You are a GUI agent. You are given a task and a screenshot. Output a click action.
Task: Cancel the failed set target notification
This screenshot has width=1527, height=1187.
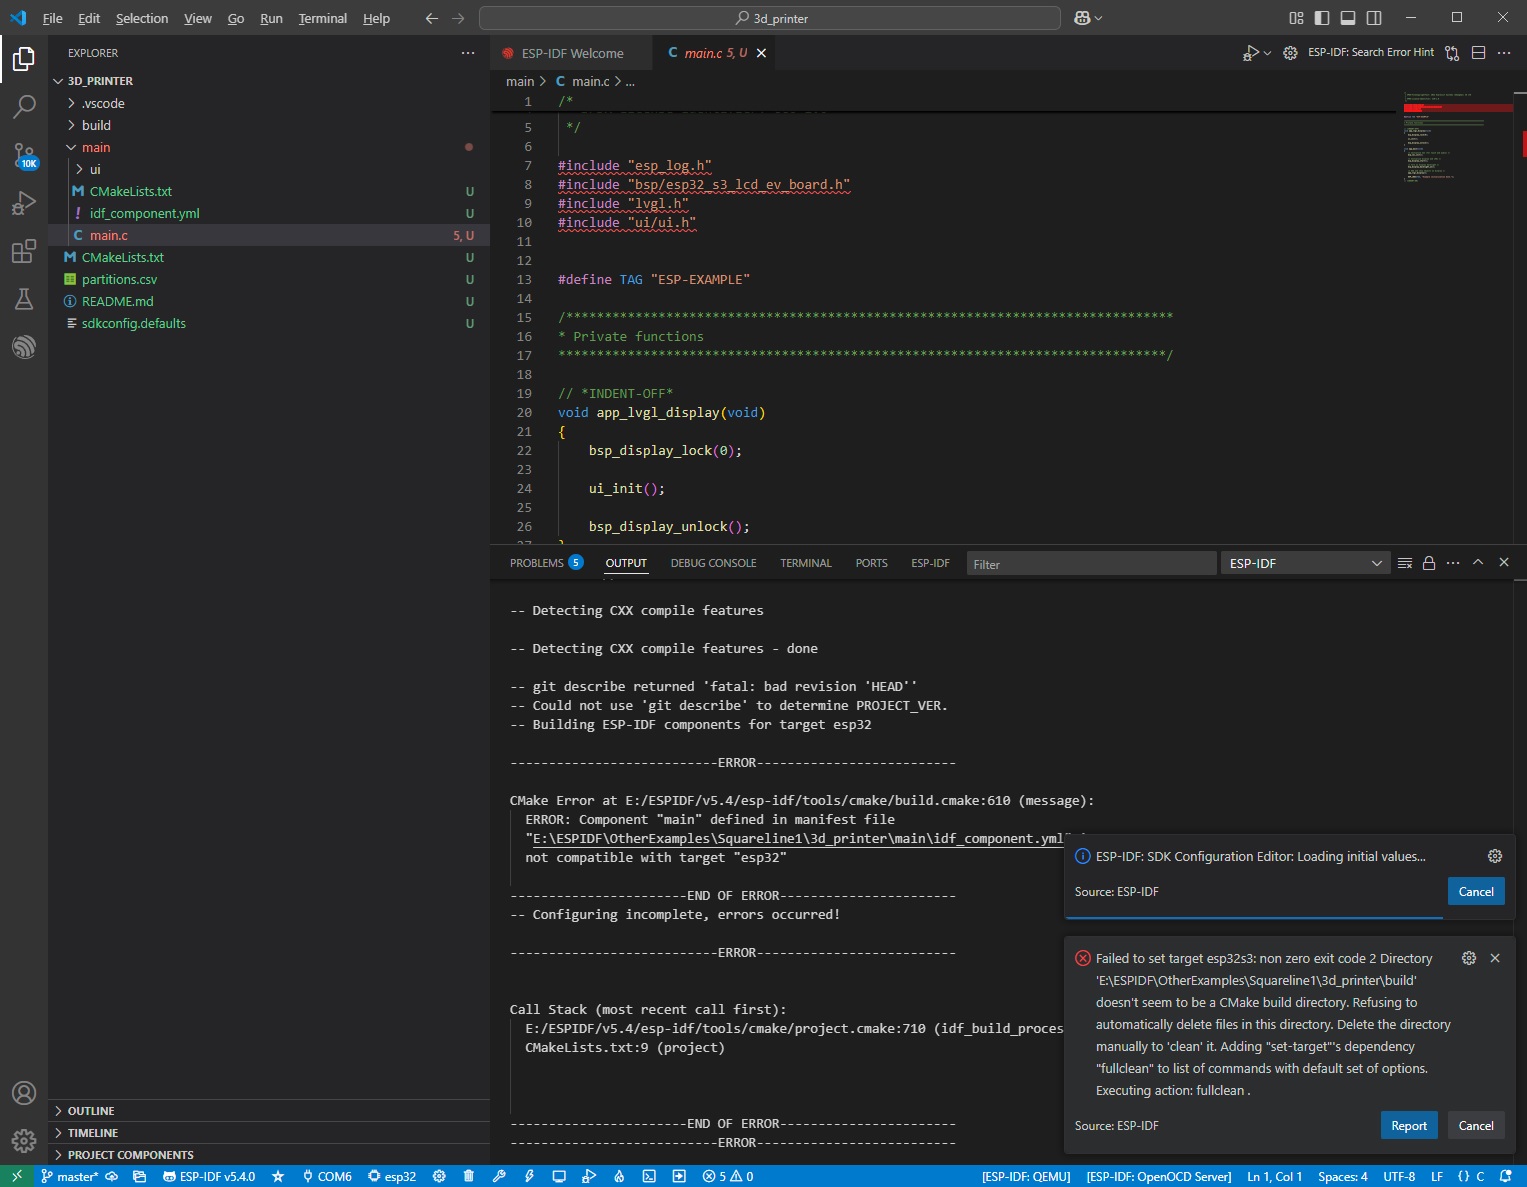coord(1476,1125)
